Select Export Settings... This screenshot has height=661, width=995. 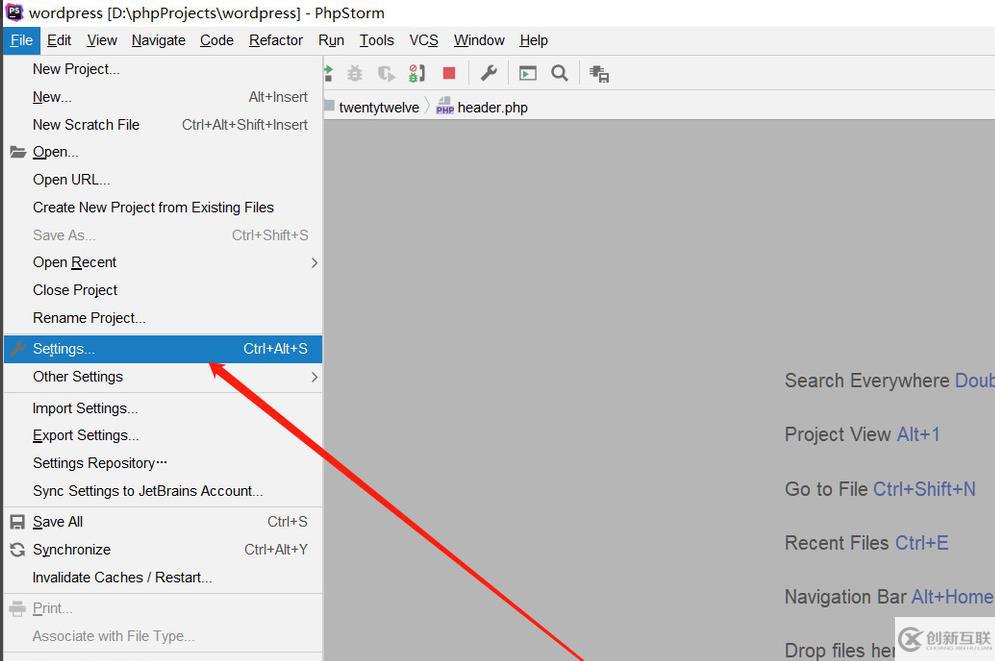[163, 436]
